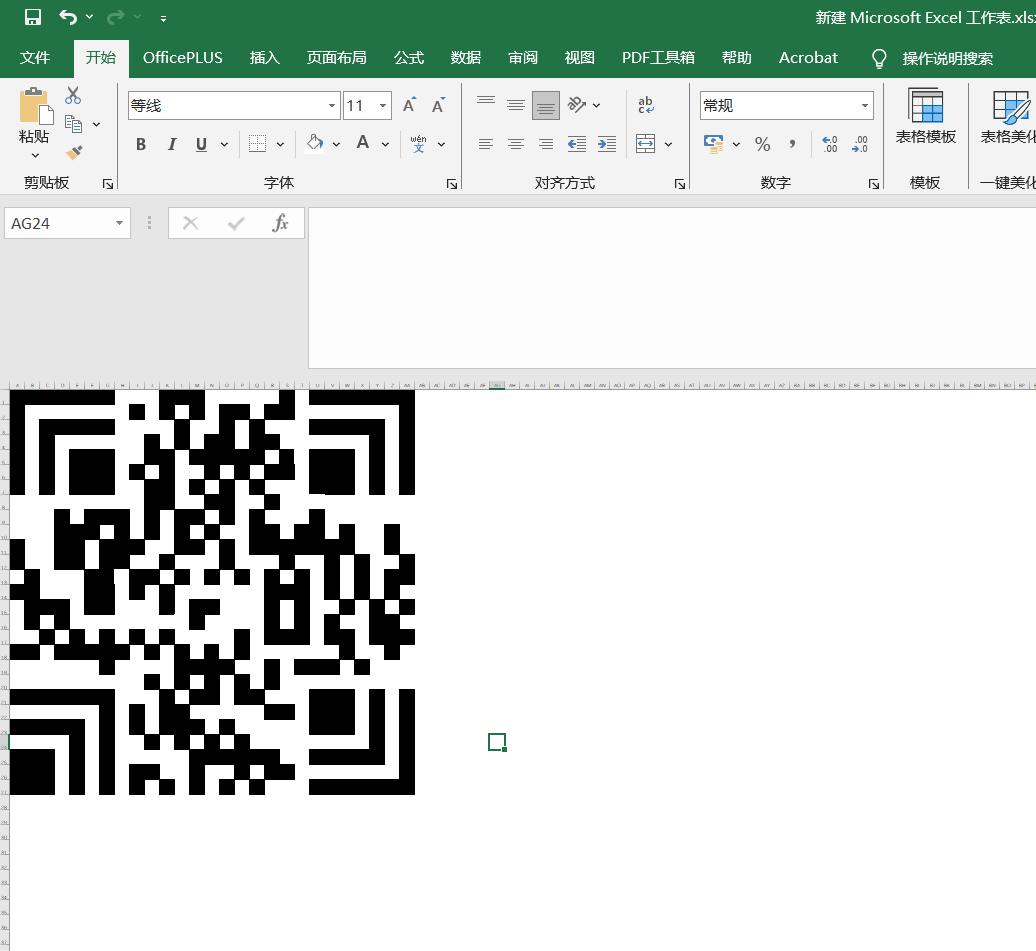Decrease cell indent
1036x951 pixels.
(x=577, y=143)
